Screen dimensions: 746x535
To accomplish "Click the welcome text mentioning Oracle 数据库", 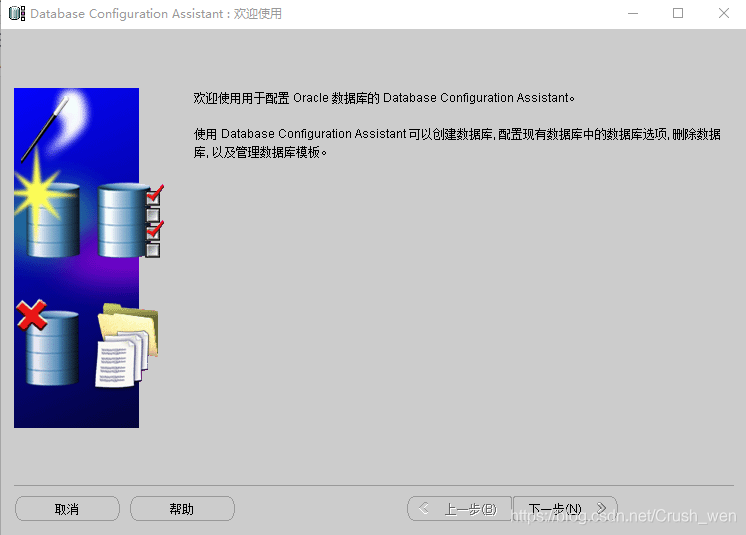I will click(384, 98).
